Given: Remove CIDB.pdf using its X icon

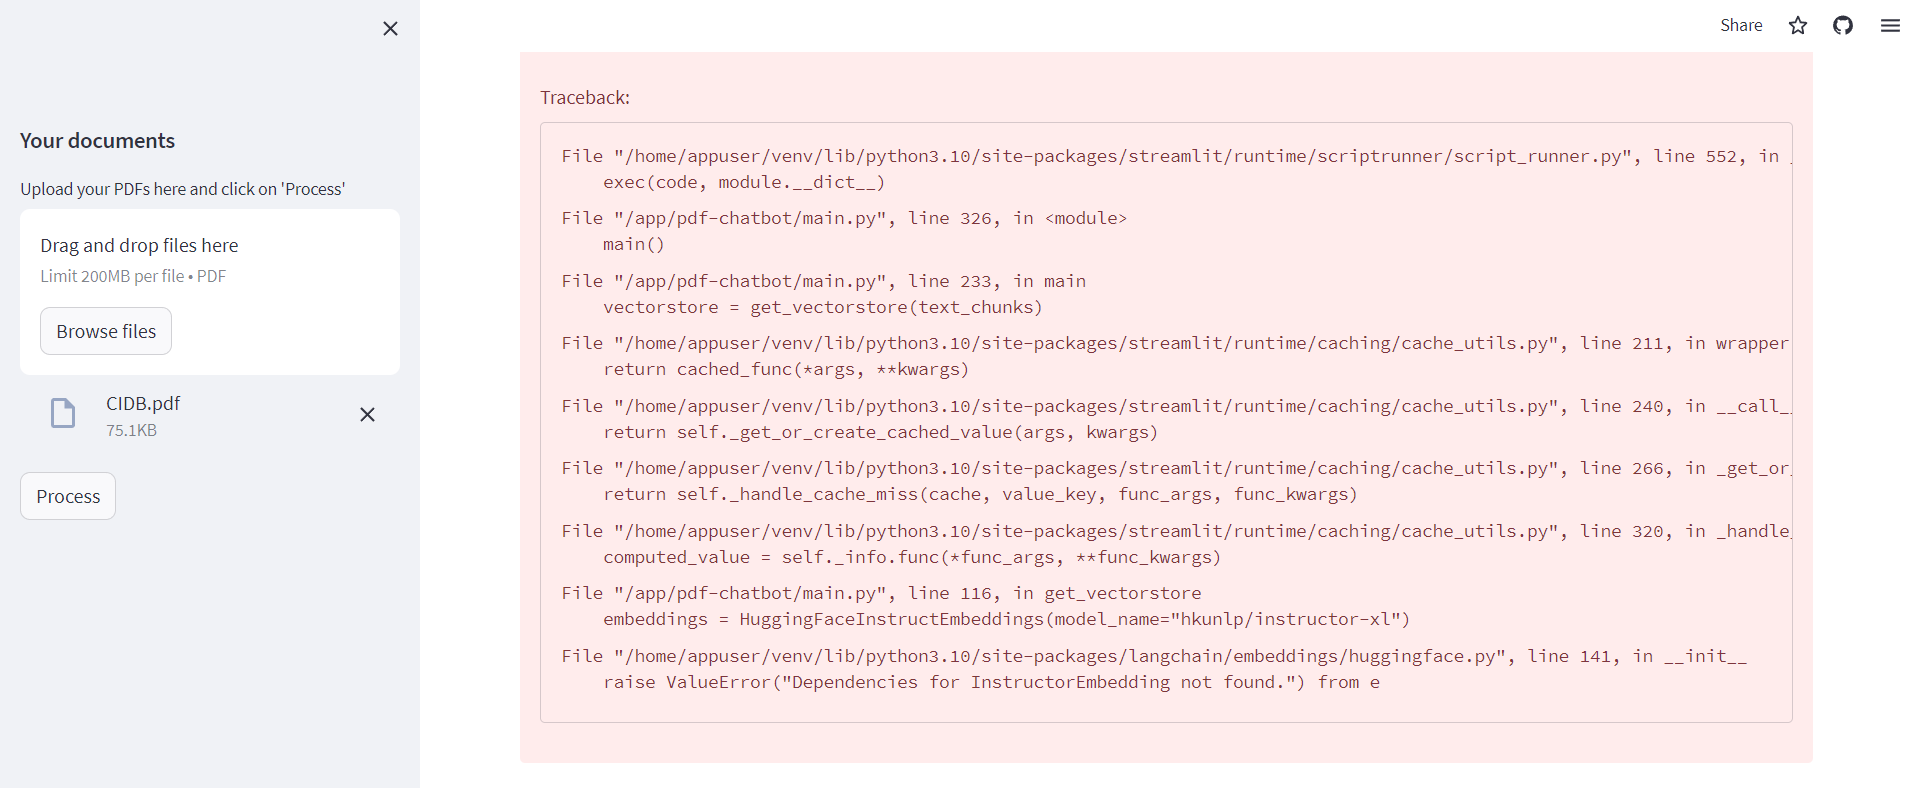Looking at the screenshot, I should click(x=367, y=414).
